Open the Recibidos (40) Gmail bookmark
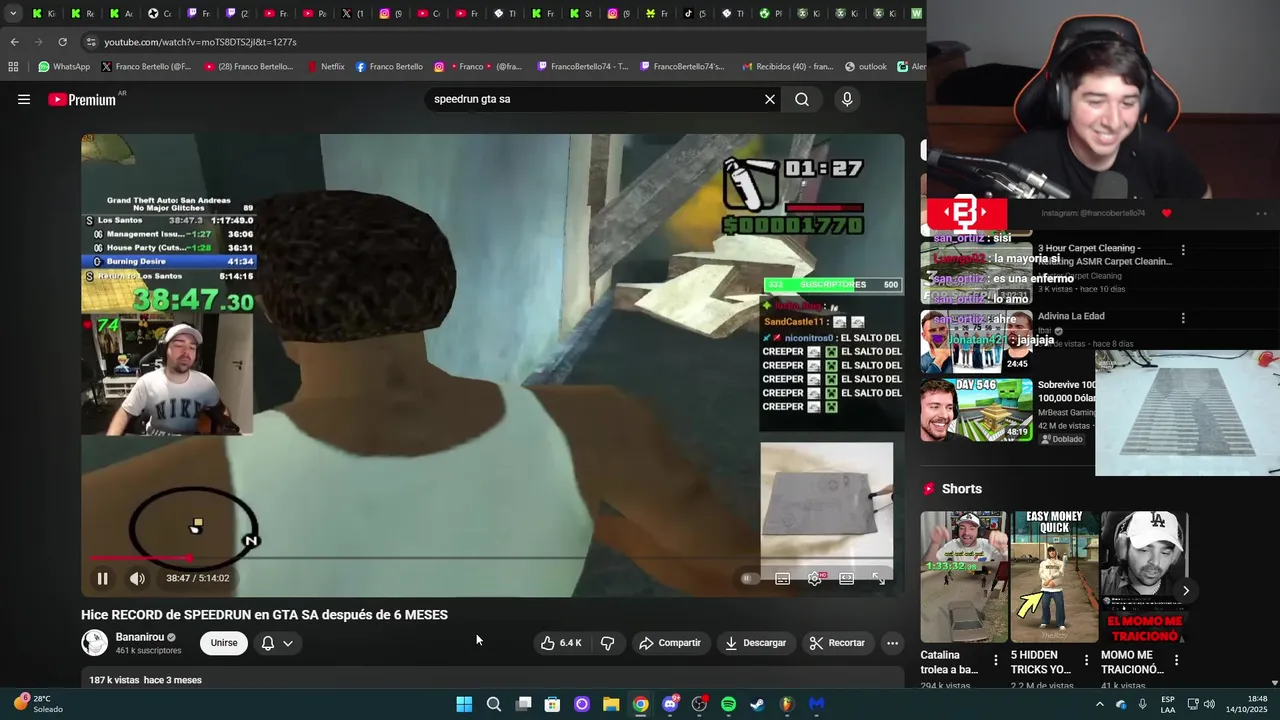This screenshot has height=720, width=1280. coord(788,67)
